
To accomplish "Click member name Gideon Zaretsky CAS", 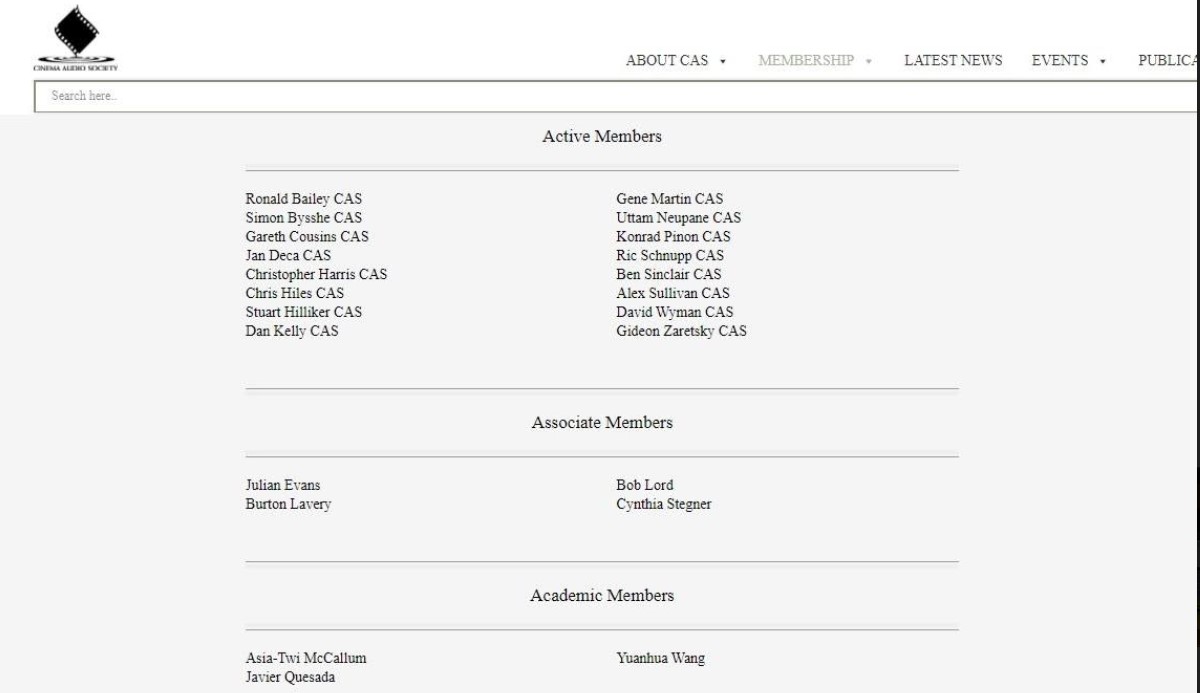I will coord(681,331).
